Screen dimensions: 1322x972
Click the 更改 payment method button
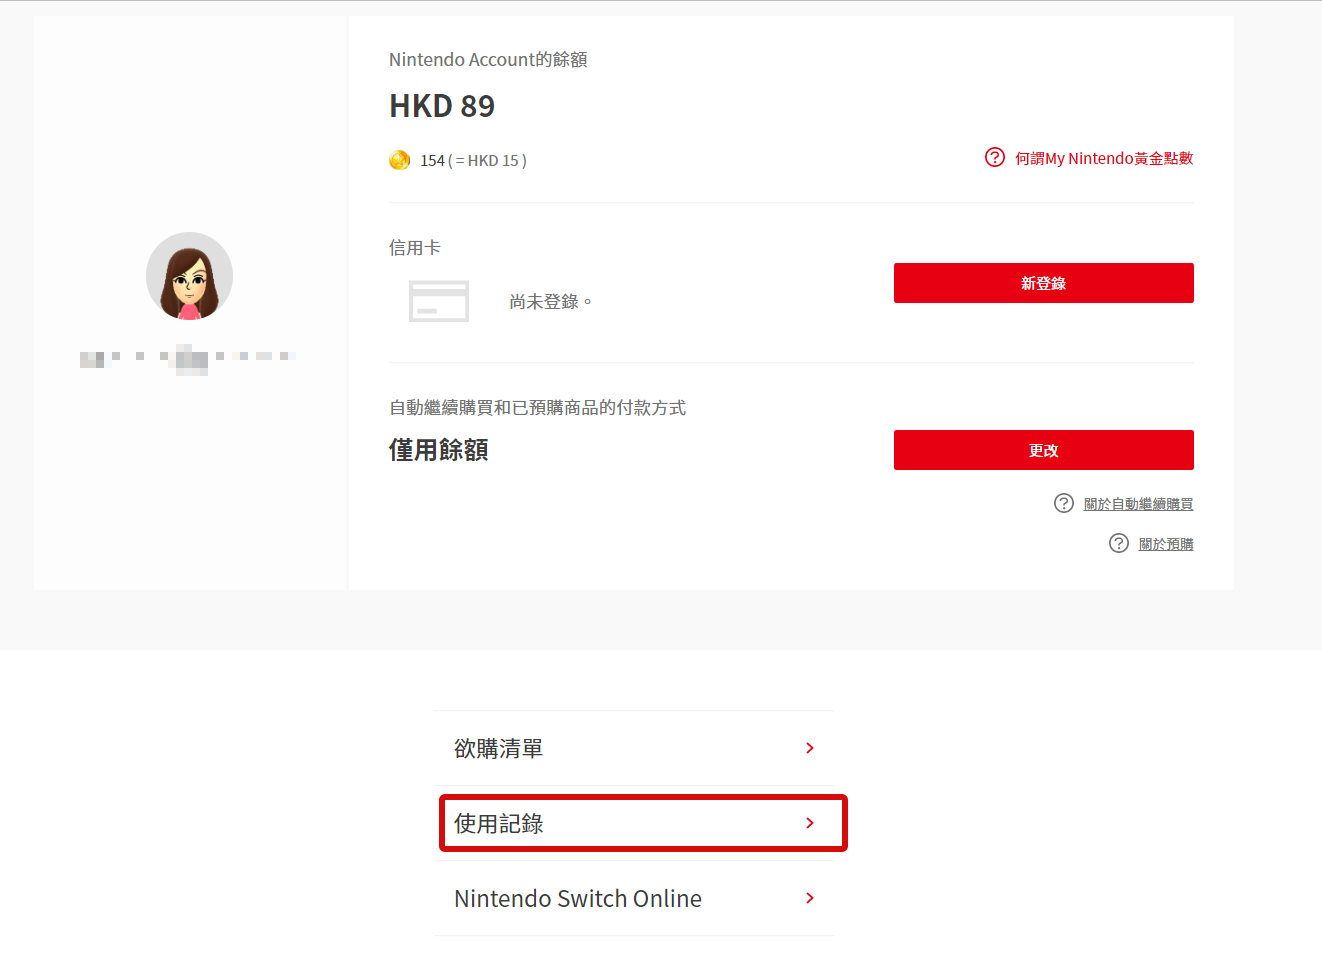click(x=1044, y=450)
